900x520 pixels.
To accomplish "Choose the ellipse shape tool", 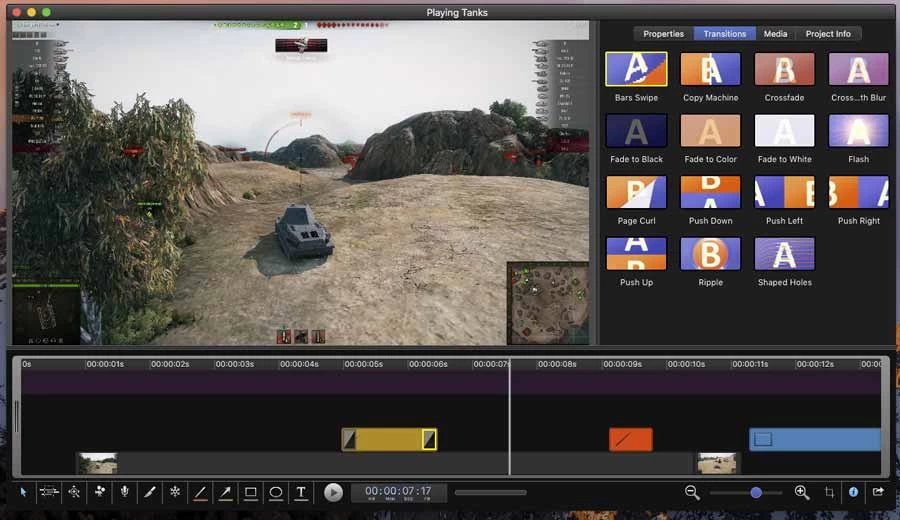I will tap(276, 492).
